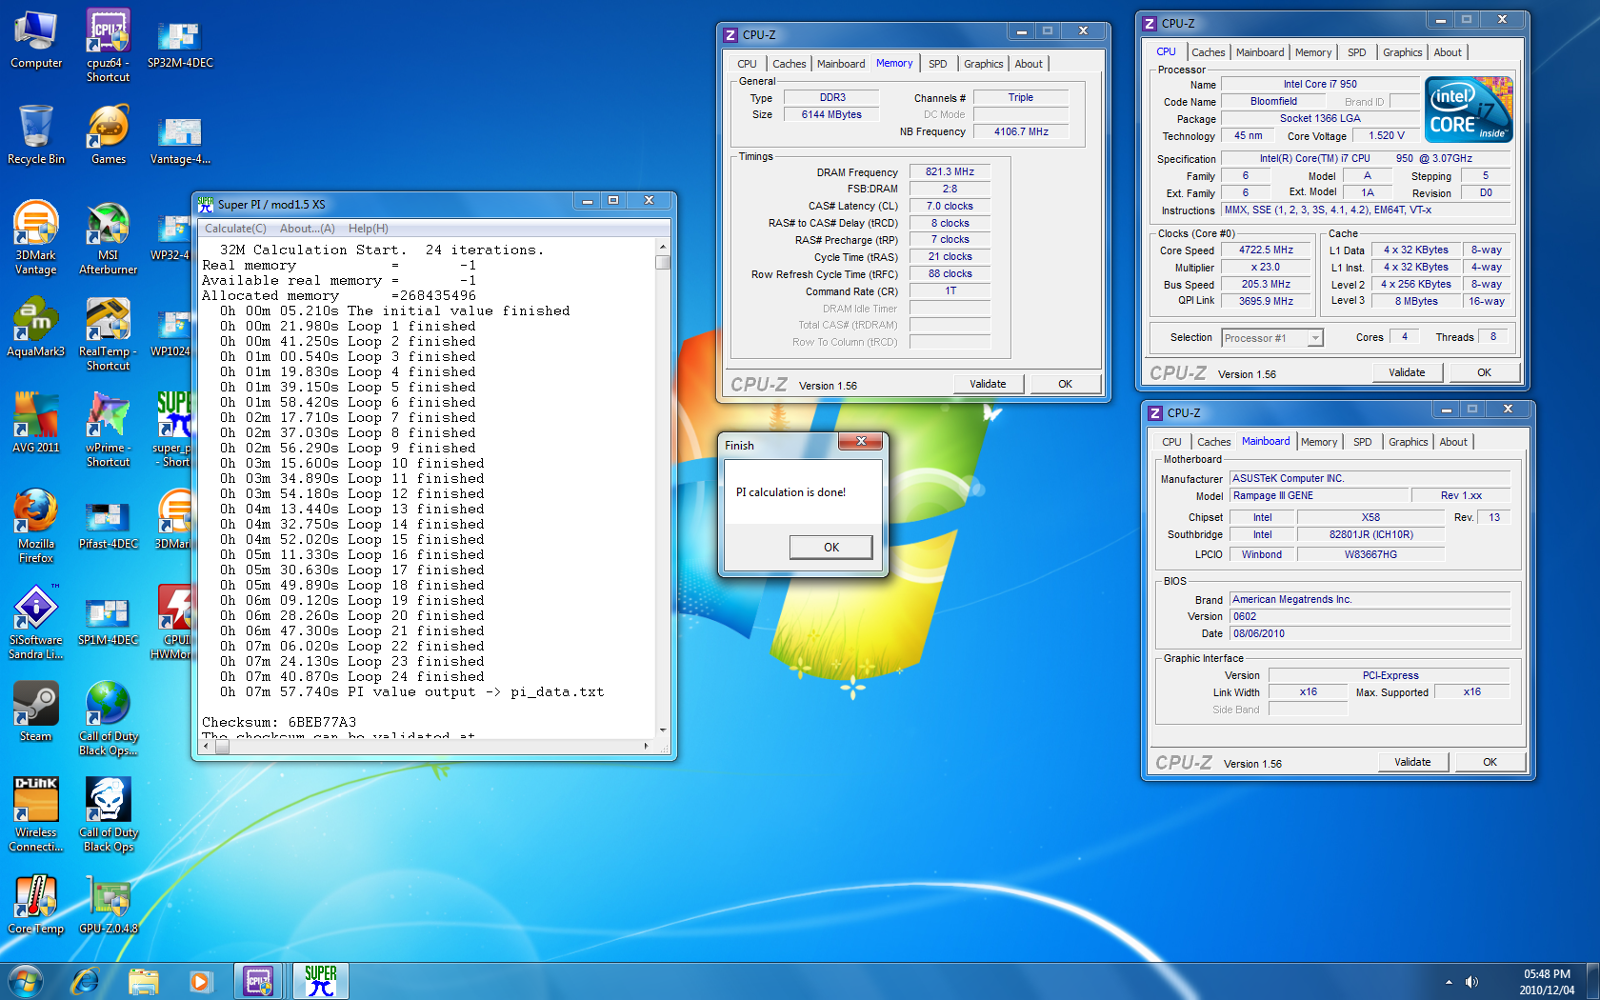Open SiSoftware Sandra Lite desktop icon

(x=36, y=622)
